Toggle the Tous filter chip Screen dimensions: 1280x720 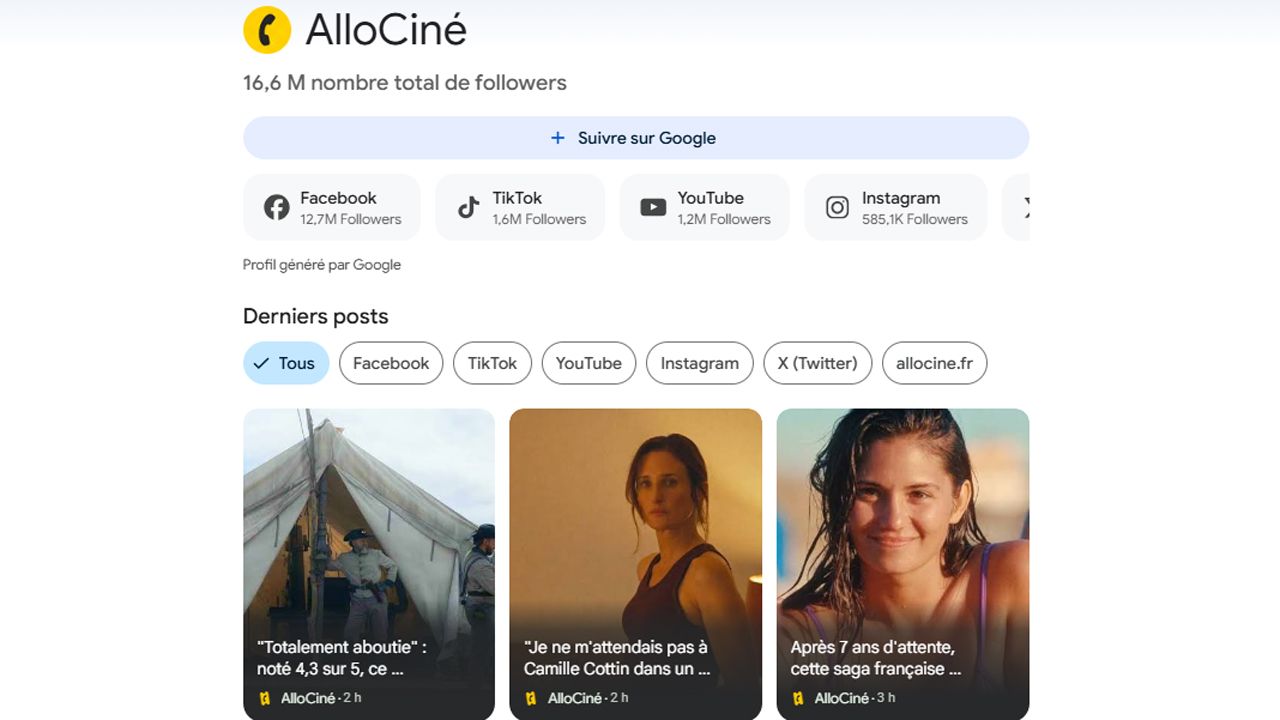[x=286, y=363]
